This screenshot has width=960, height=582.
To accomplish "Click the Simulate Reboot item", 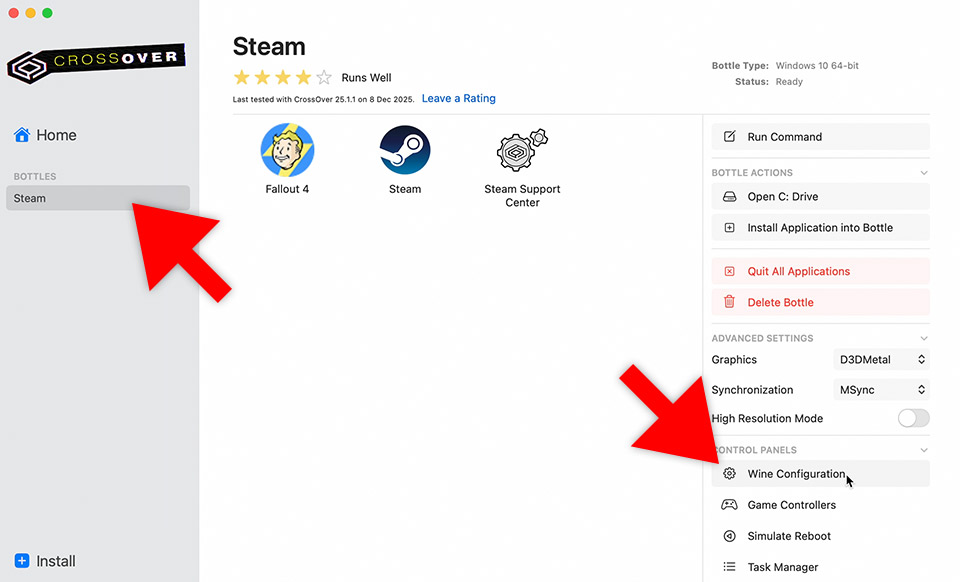I will point(789,536).
